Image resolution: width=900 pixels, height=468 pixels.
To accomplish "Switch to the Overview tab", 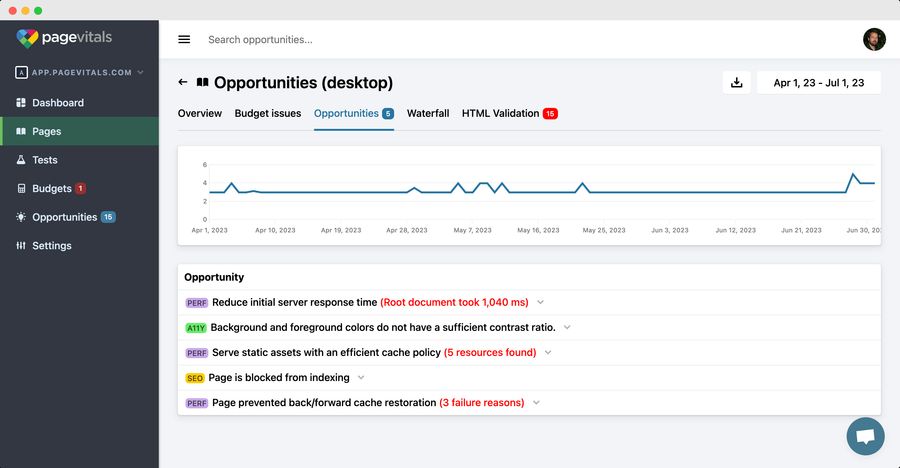I will [x=200, y=113].
